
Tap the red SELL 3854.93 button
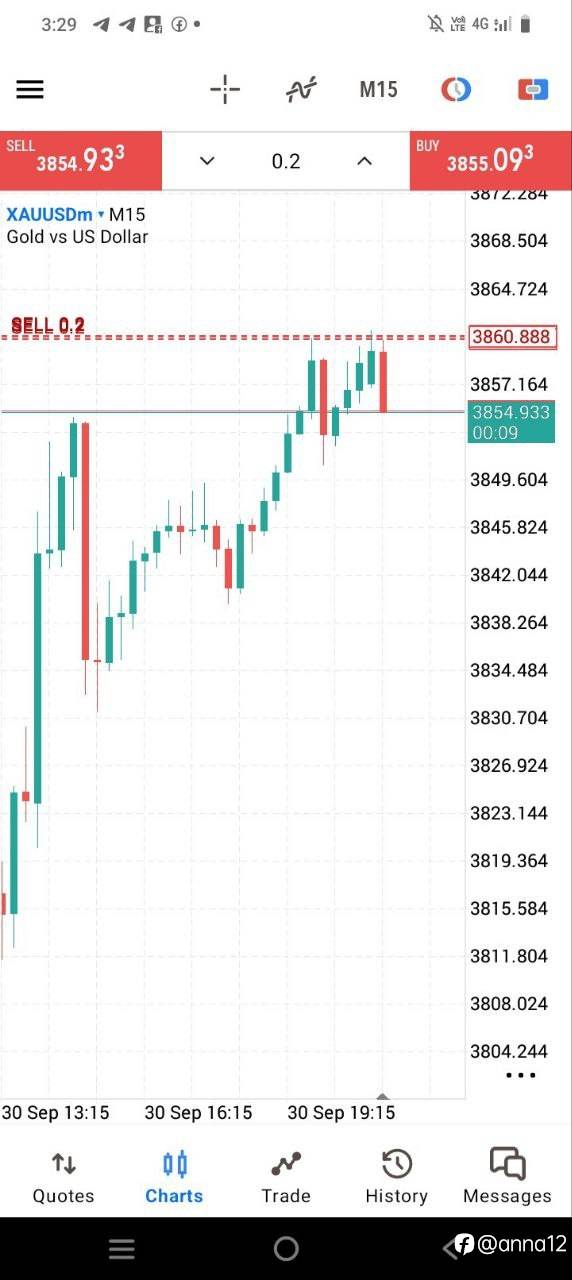(81, 160)
